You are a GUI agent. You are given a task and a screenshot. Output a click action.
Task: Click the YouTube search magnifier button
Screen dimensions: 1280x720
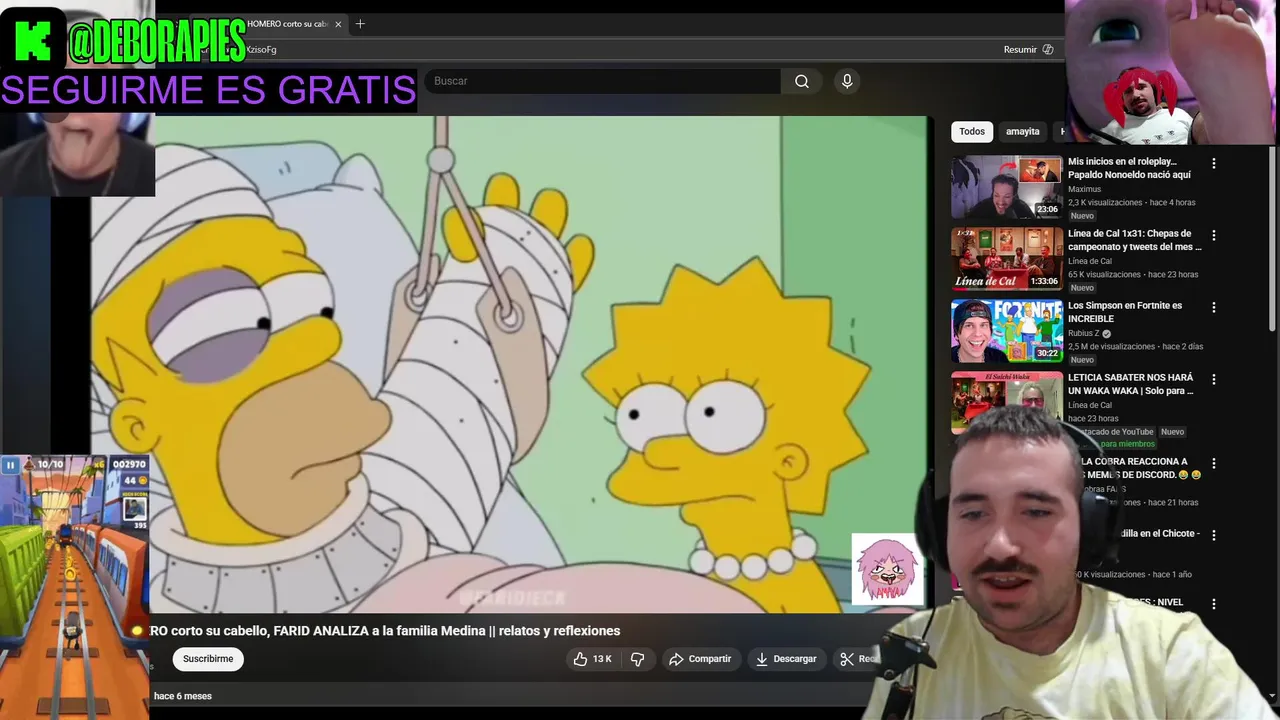point(801,81)
